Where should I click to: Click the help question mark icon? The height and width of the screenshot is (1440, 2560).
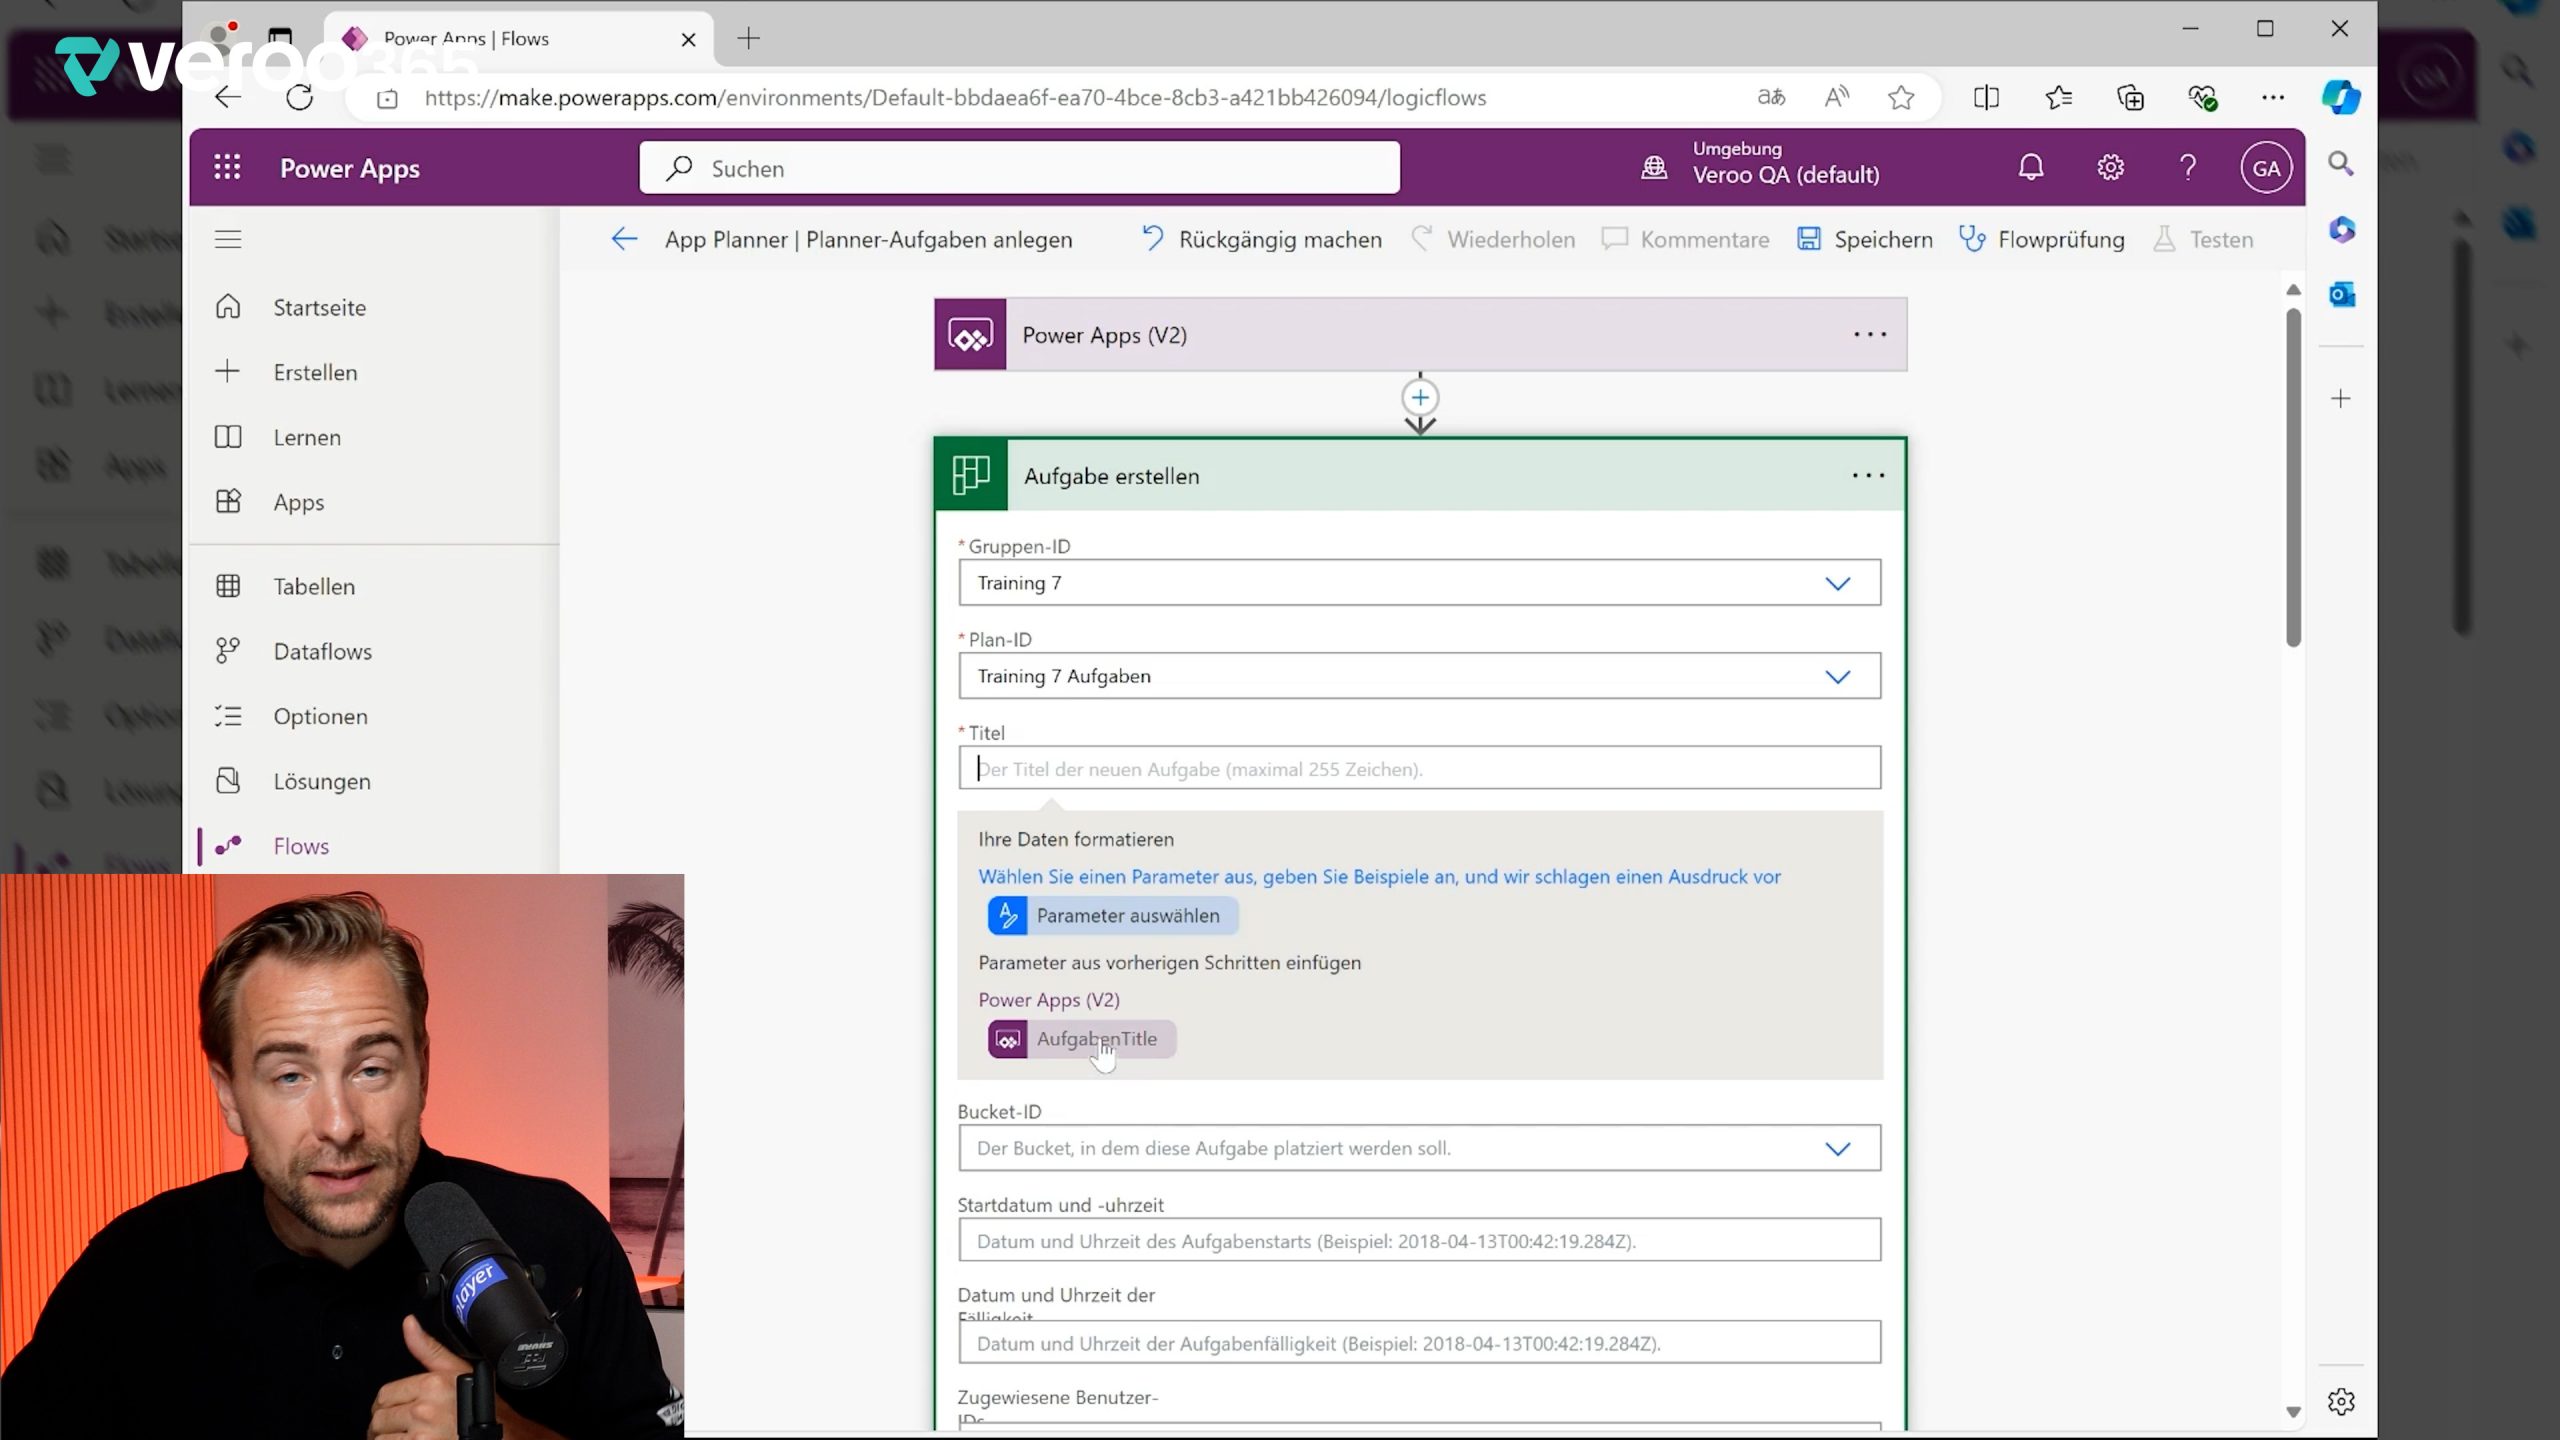click(2188, 167)
